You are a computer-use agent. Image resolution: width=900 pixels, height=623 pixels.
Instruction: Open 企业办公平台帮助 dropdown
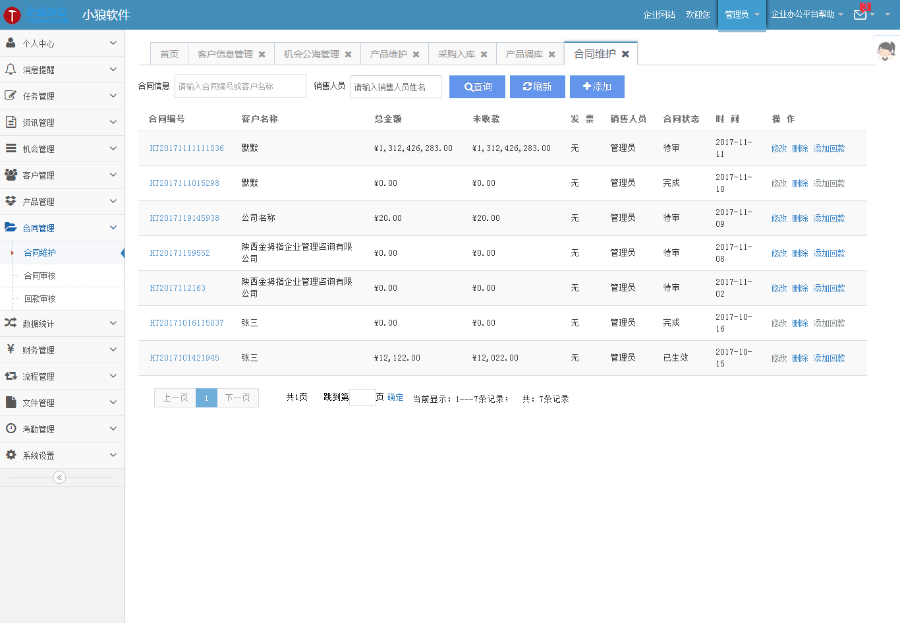(x=807, y=14)
